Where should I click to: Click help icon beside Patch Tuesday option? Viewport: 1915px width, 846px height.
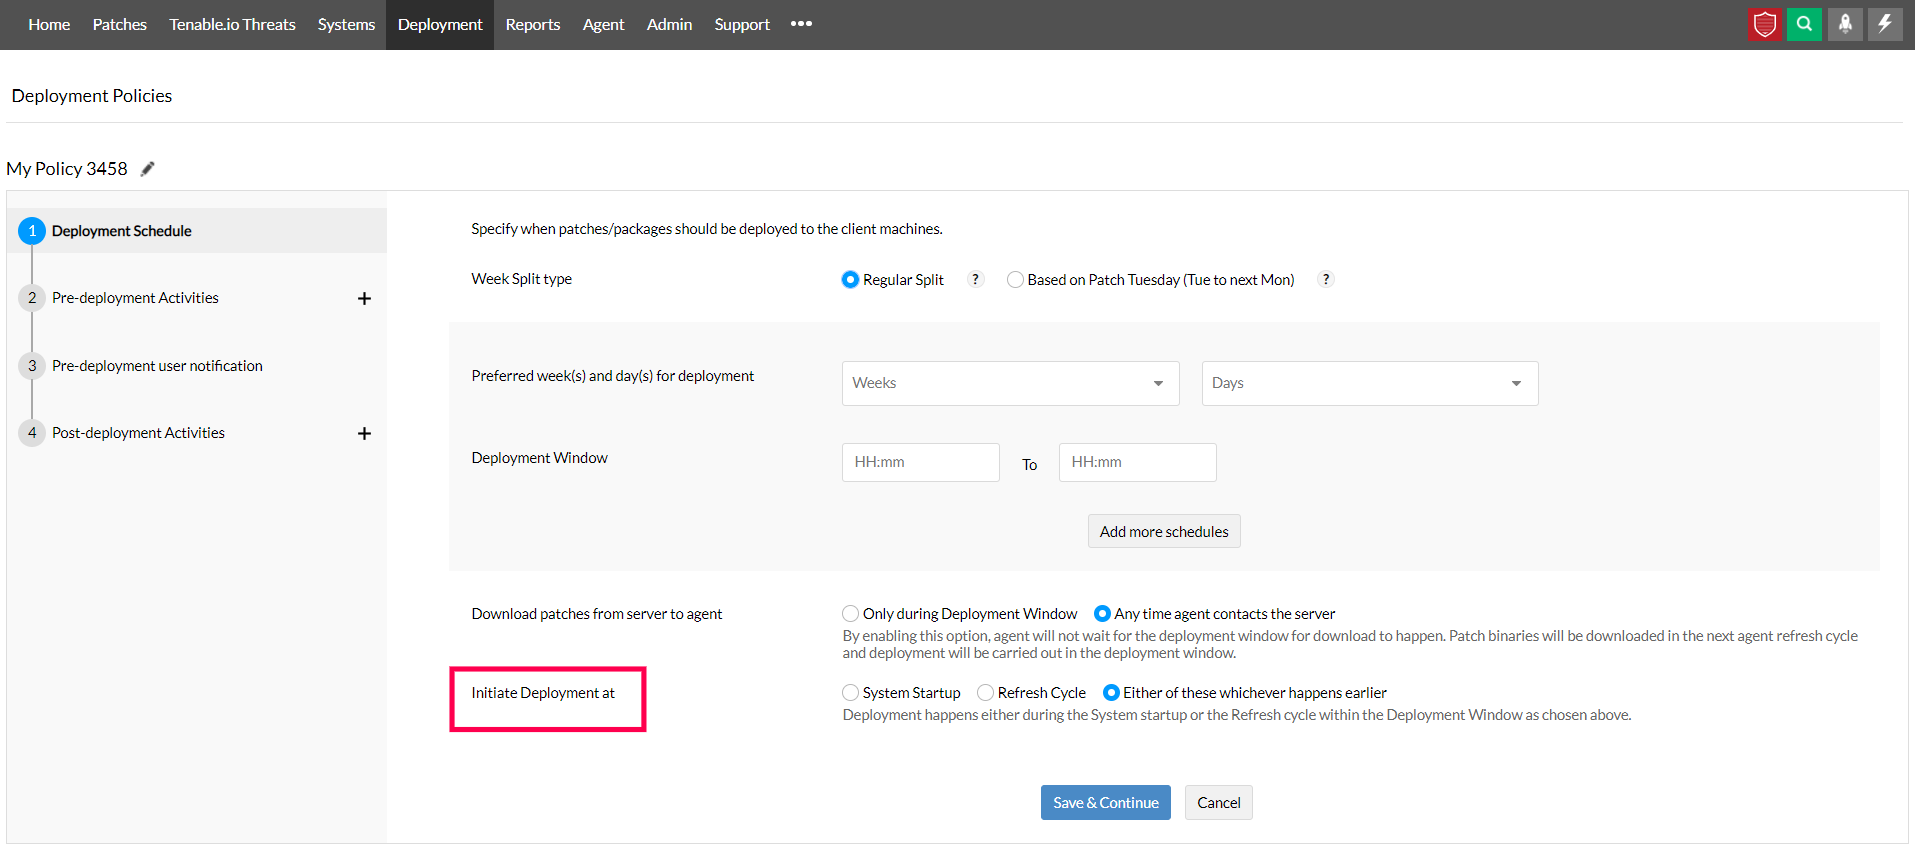(x=1326, y=280)
